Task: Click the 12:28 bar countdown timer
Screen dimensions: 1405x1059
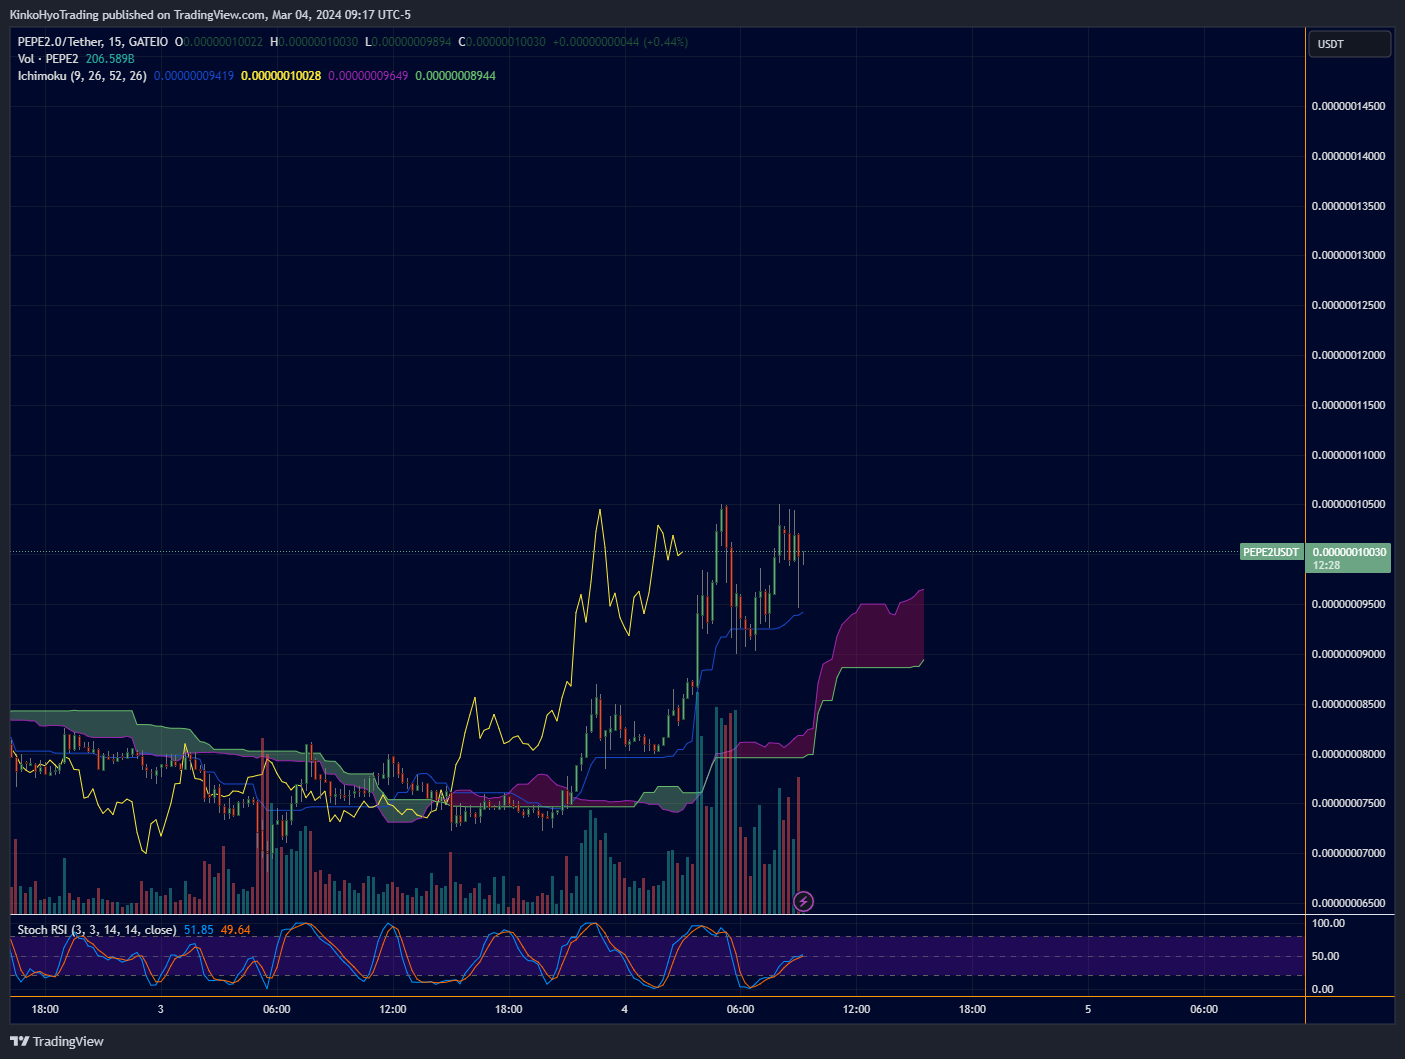Action: [x=1327, y=565]
